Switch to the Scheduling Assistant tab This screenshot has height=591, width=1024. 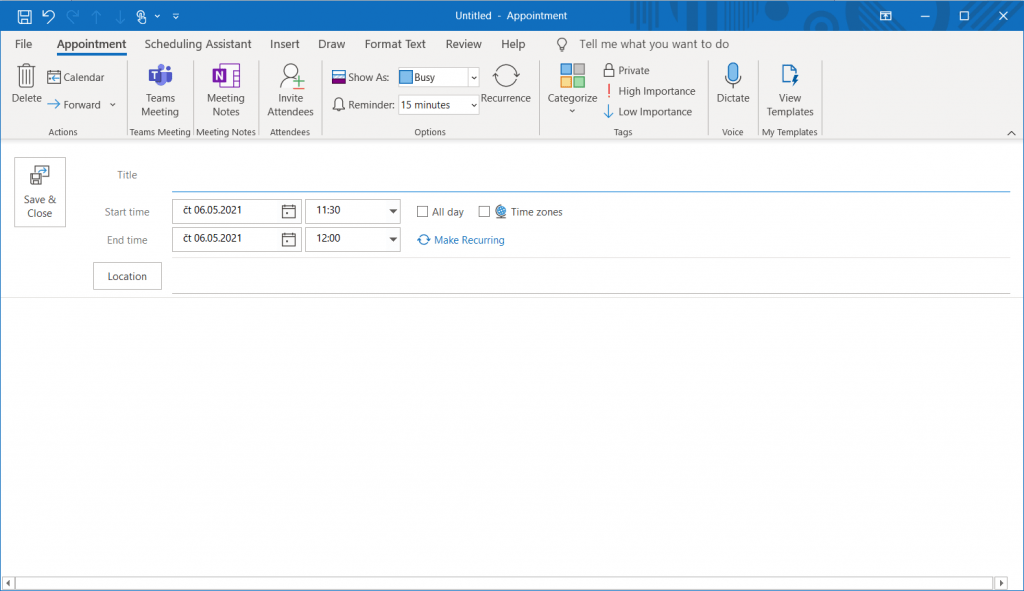click(198, 44)
